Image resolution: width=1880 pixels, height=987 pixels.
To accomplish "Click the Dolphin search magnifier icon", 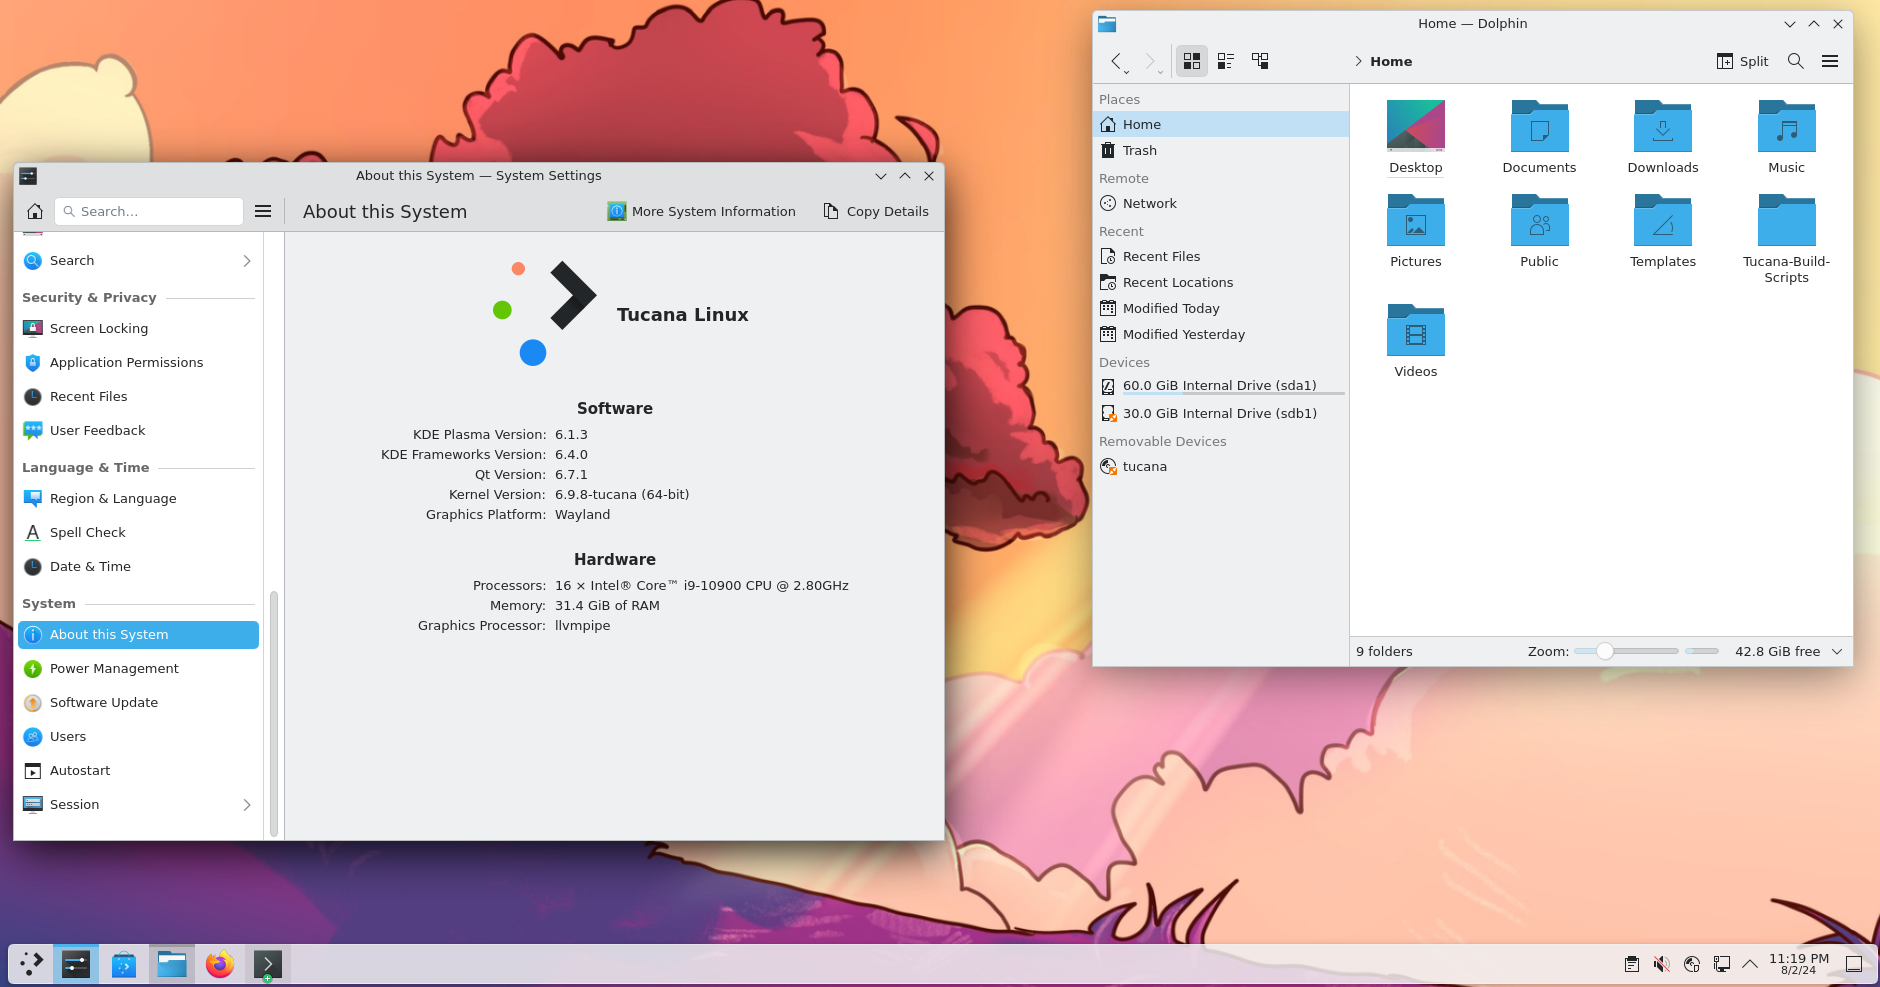I will click(x=1795, y=61).
